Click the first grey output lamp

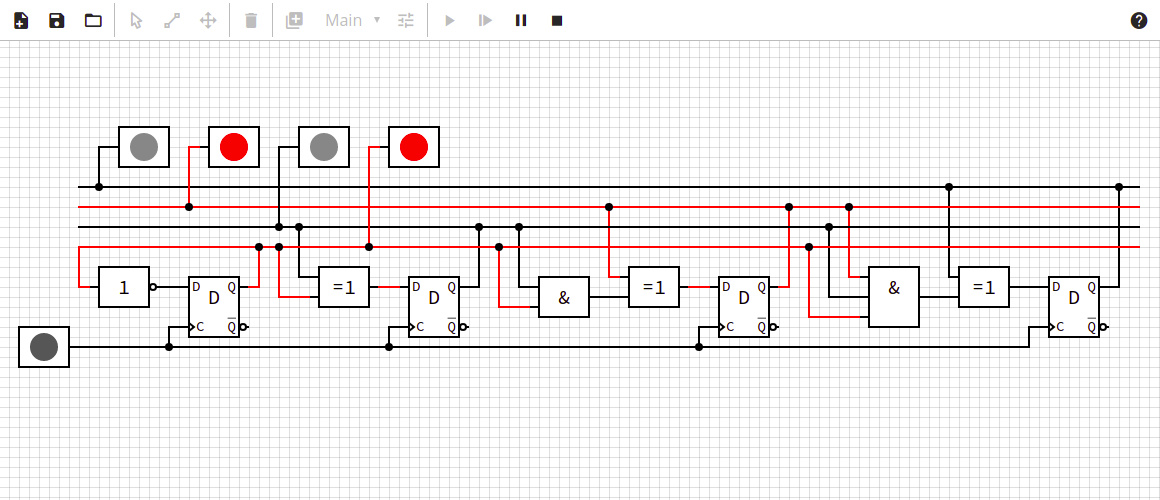144,147
